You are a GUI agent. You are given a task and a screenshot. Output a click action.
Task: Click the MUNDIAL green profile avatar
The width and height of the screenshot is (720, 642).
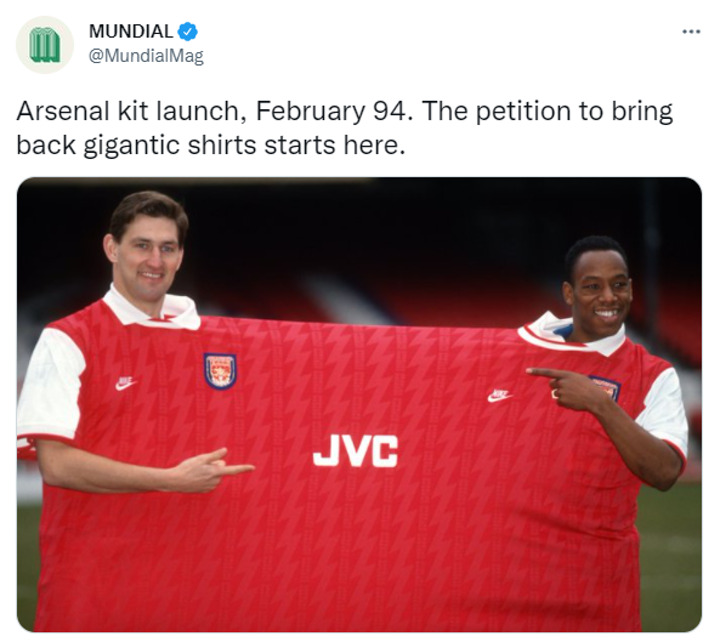[44, 44]
